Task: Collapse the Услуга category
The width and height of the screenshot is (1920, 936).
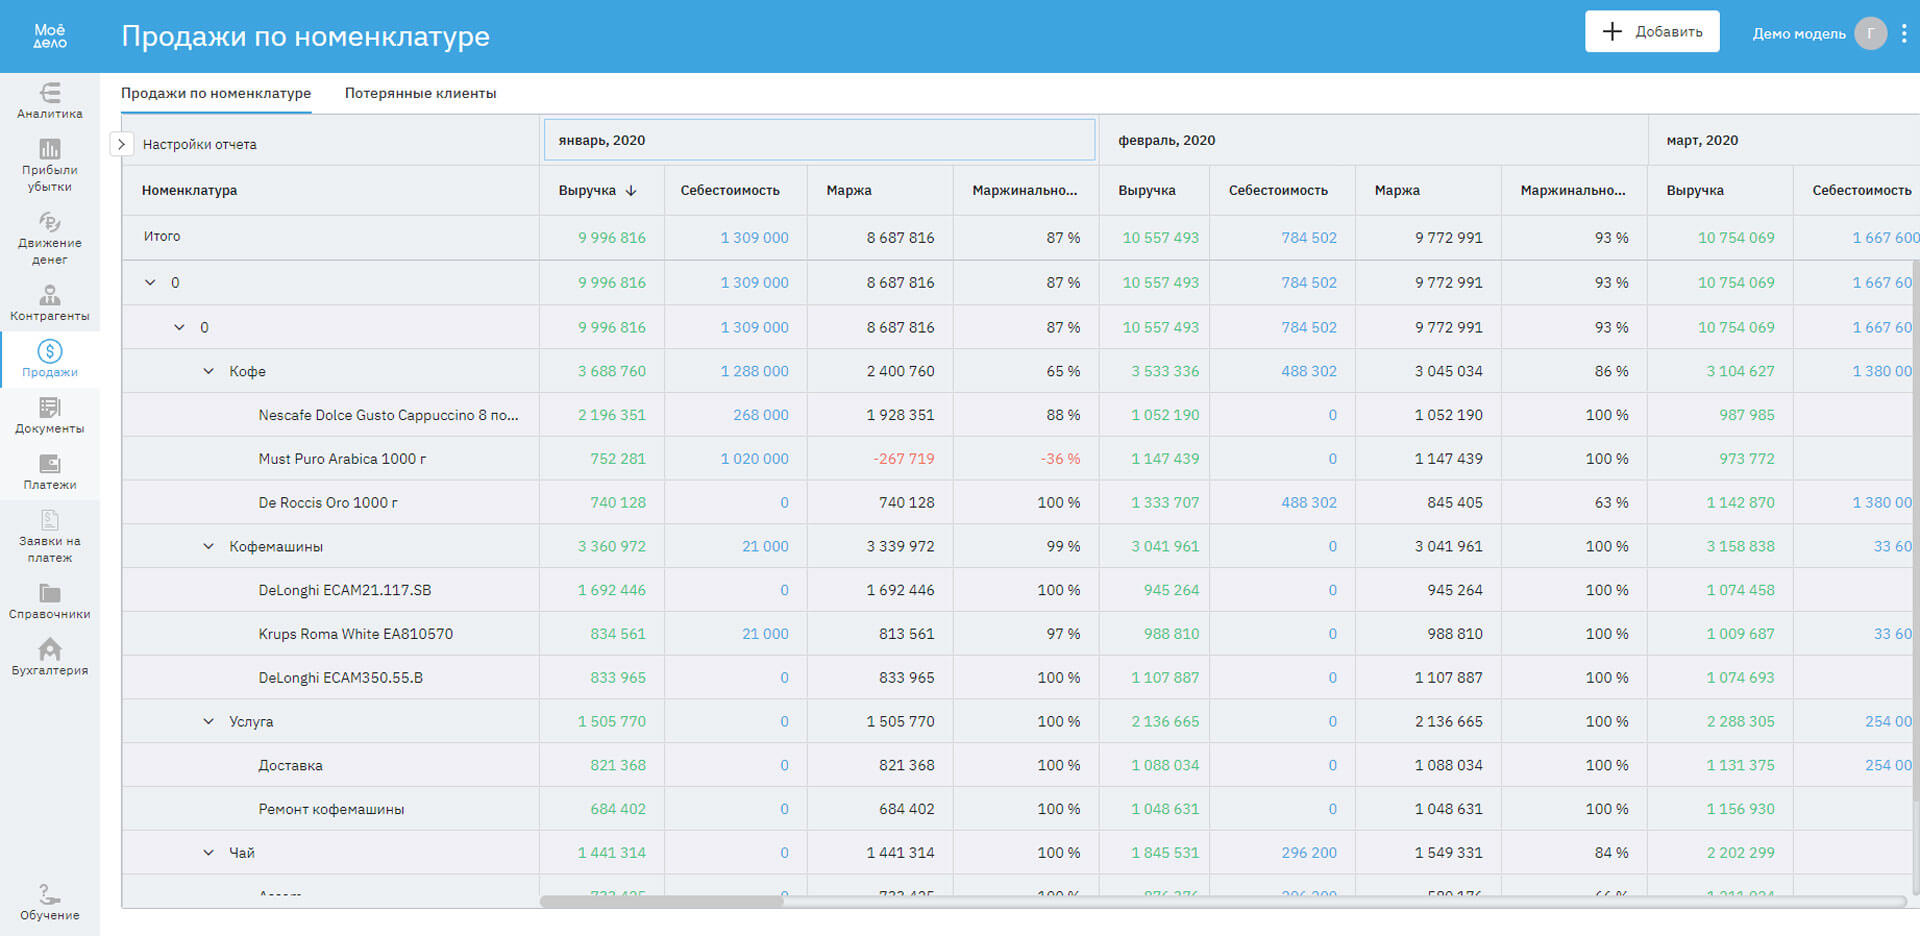Action: point(208,722)
